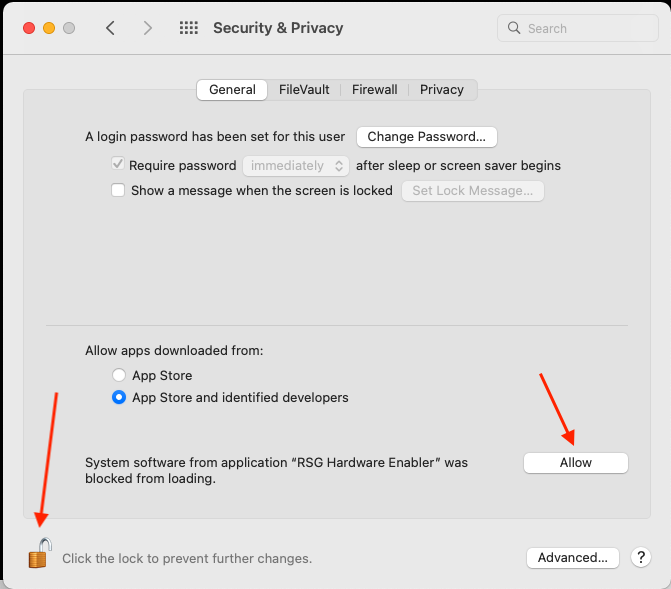Toggle the Require password checkbox
The height and width of the screenshot is (589, 671).
[x=118, y=165]
